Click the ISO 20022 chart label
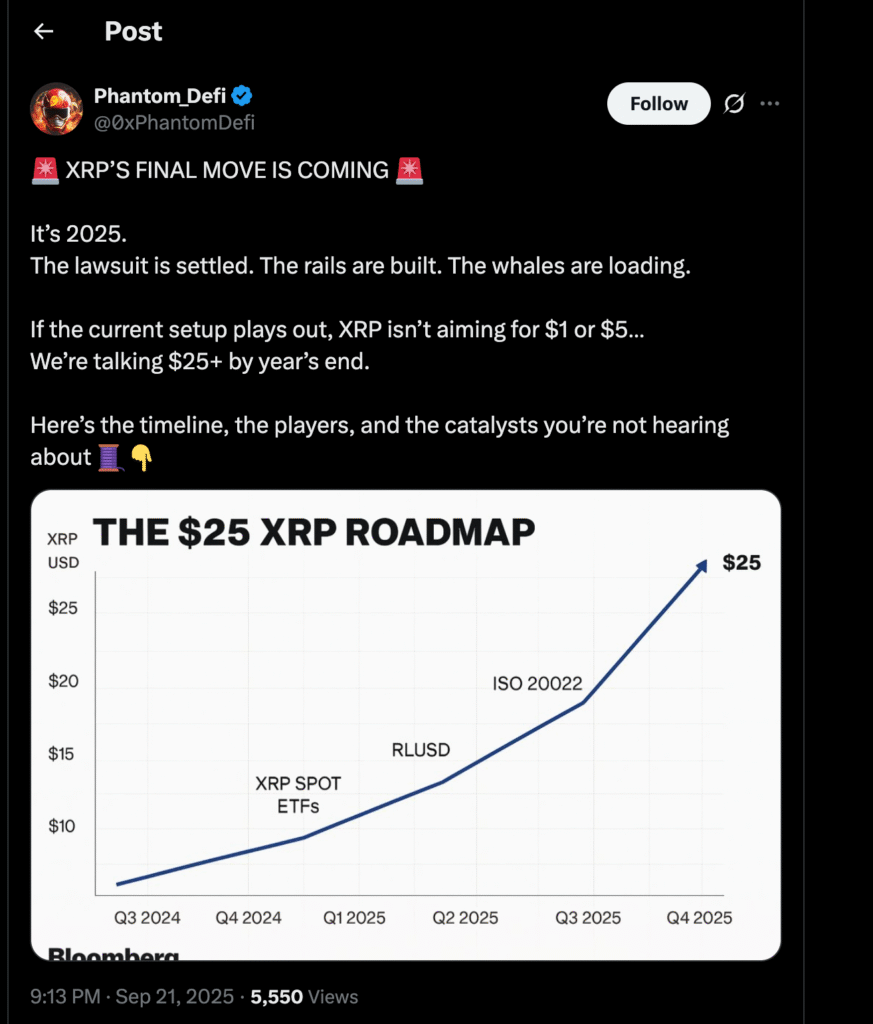The image size is (873, 1024). 537,685
